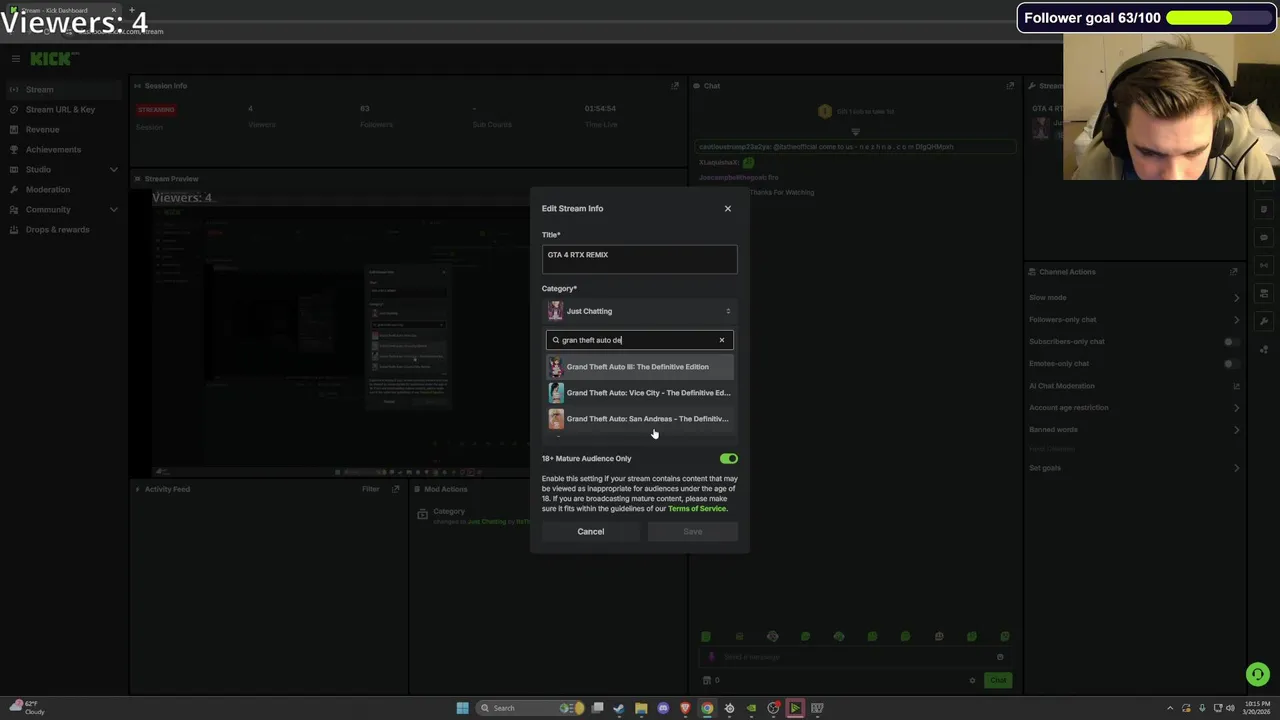The height and width of the screenshot is (720, 1280).
Task: Select Grand Theft Auto: San Andreas Definitive Edition
Action: click(x=639, y=419)
